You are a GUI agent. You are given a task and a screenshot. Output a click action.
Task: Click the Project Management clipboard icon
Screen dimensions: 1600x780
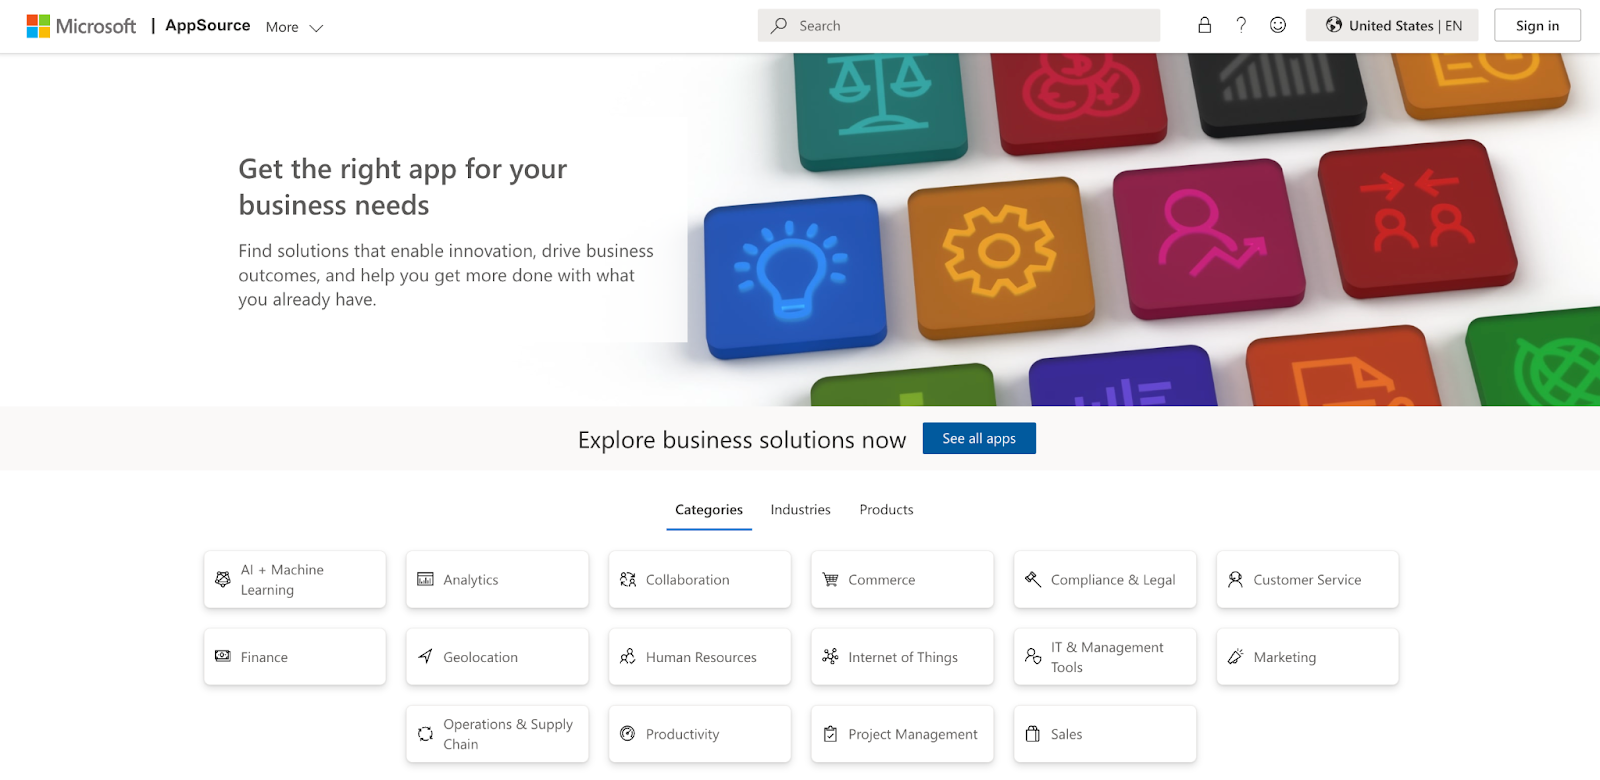coord(830,734)
